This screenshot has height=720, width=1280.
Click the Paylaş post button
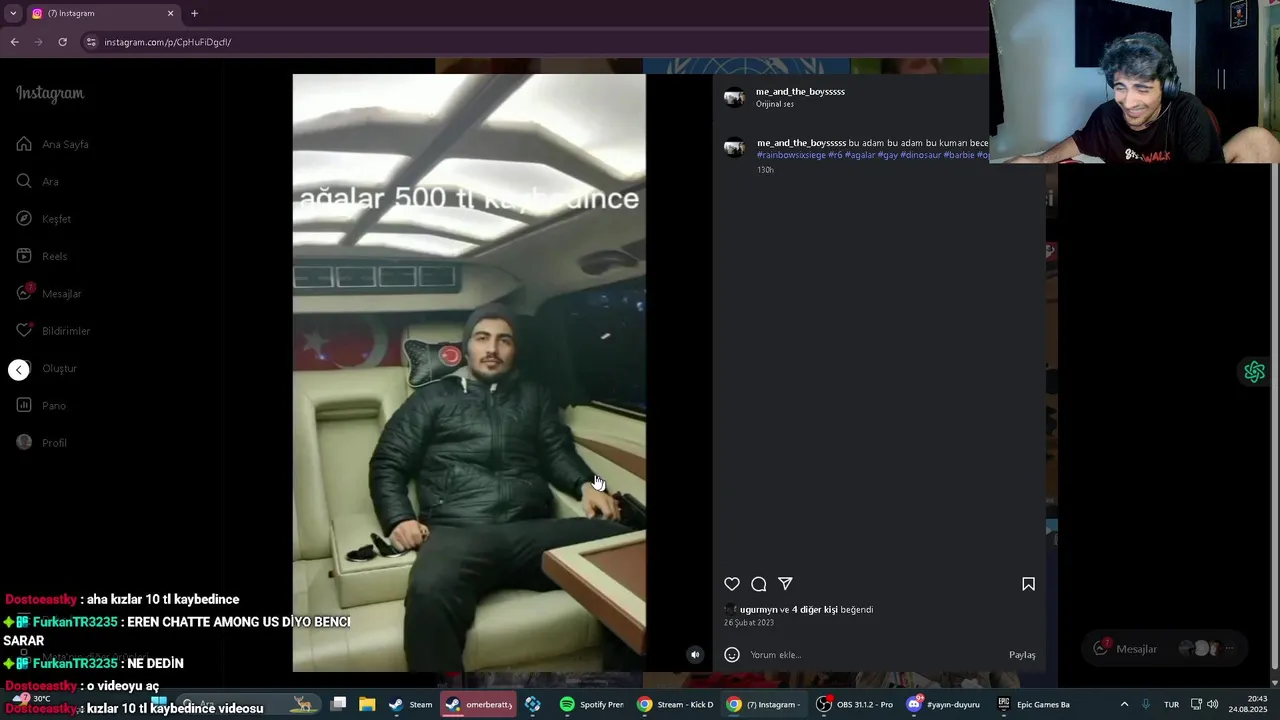1022,655
